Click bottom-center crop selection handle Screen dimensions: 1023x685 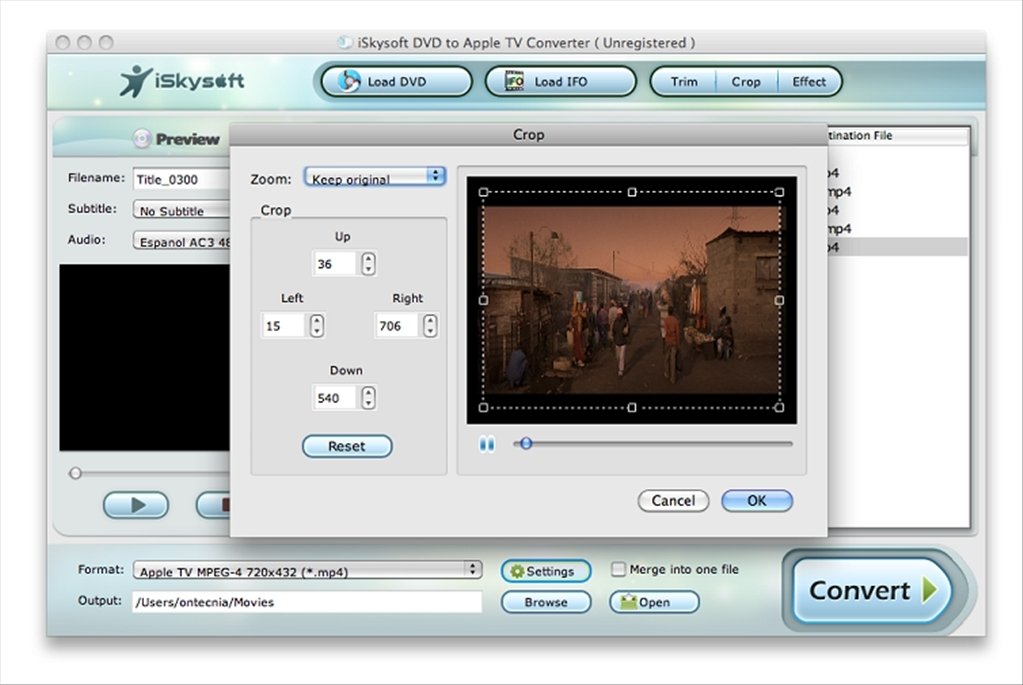(632, 408)
